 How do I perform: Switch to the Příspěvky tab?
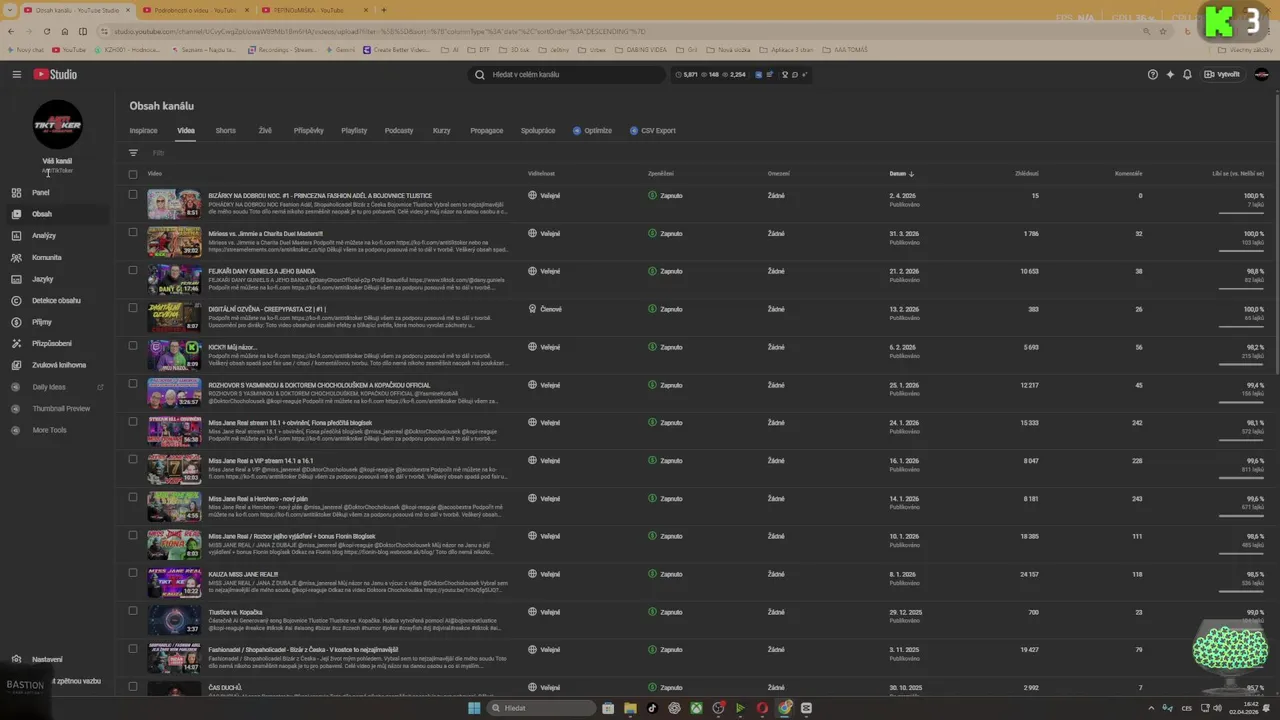[x=308, y=130]
